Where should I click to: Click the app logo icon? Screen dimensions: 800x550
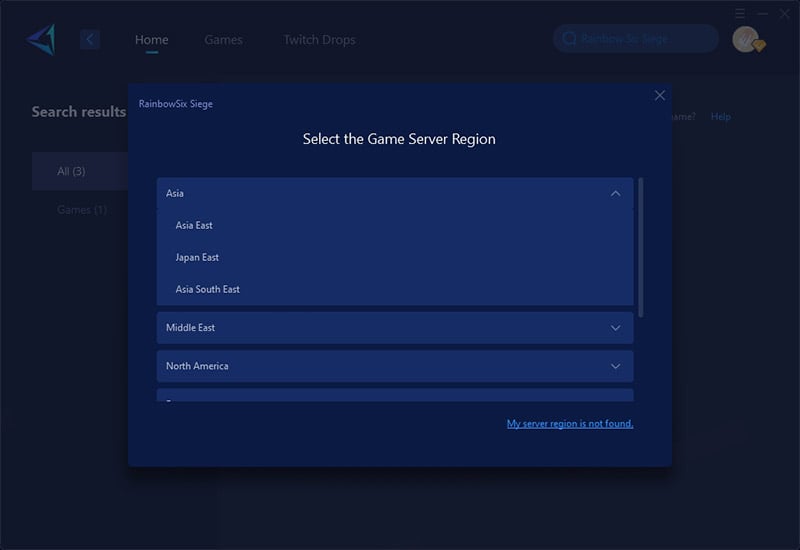click(41, 39)
